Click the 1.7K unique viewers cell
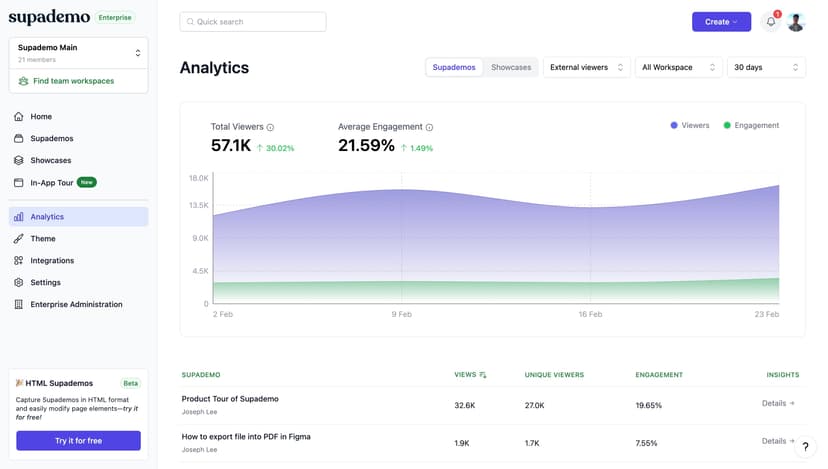 point(532,443)
